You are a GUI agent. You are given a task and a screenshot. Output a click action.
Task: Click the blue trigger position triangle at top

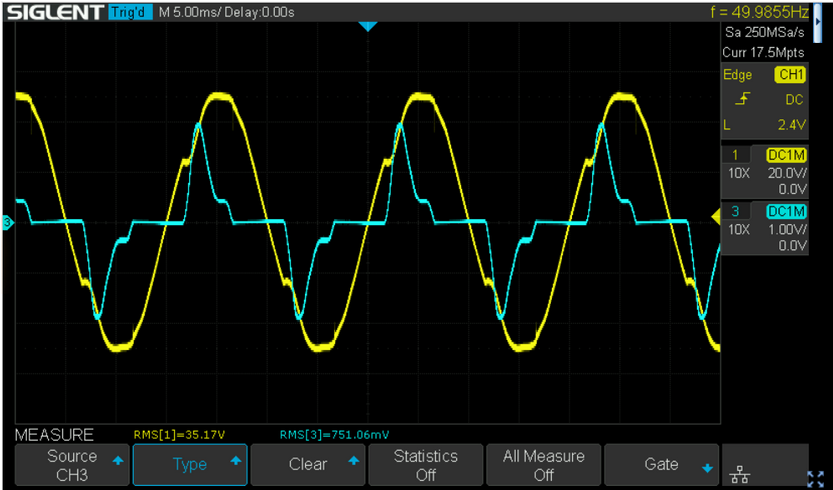367,26
